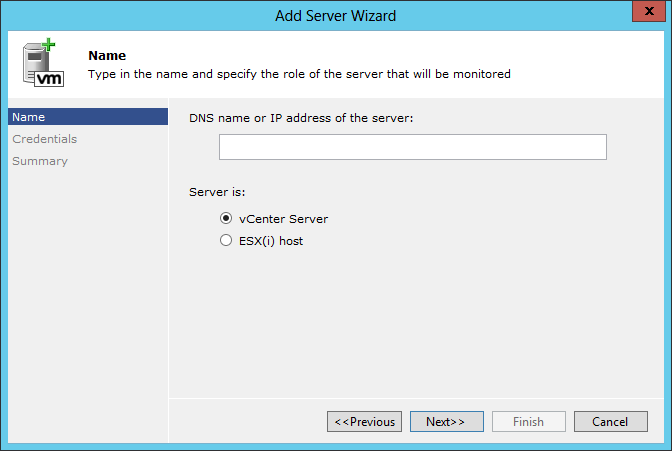This screenshot has height=451, width=672.
Task: Jump to the Summary wizard step
Action: point(40,161)
